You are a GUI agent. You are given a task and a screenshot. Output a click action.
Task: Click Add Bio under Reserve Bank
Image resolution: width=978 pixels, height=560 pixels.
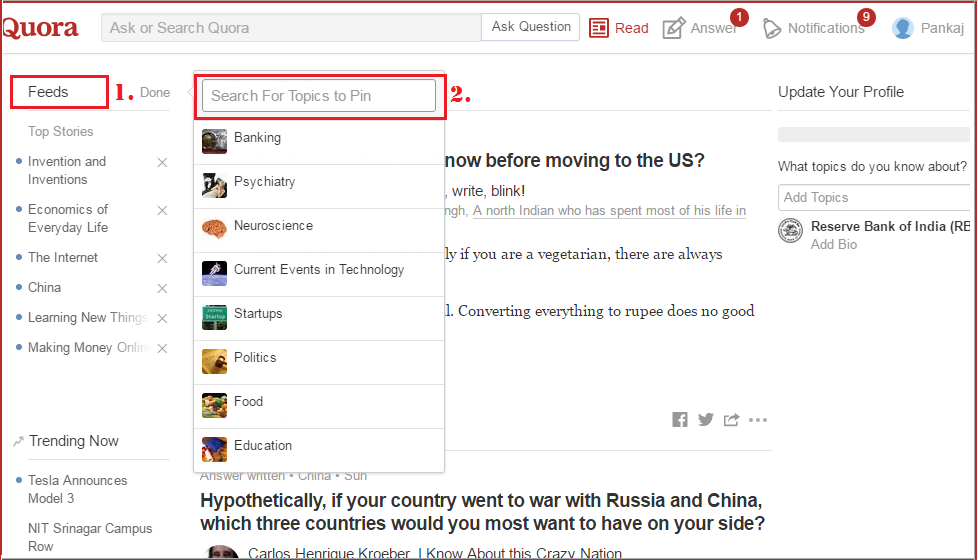(x=833, y=244)
